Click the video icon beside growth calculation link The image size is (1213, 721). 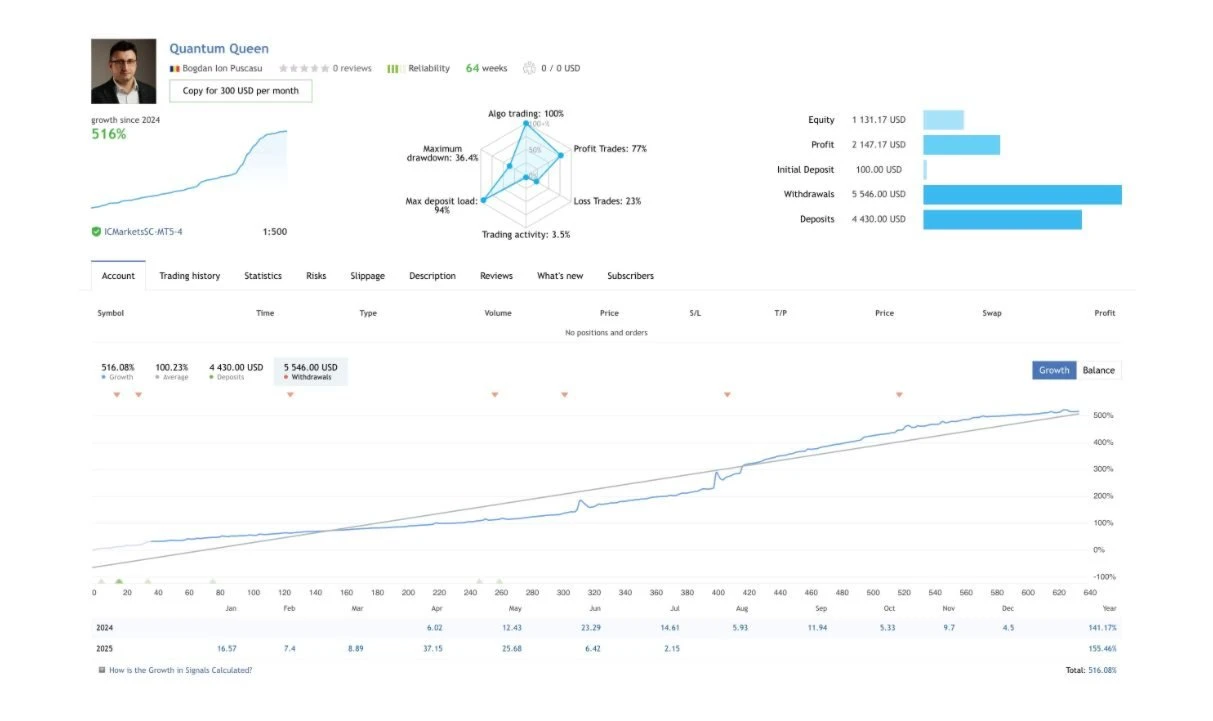point(102,670)
